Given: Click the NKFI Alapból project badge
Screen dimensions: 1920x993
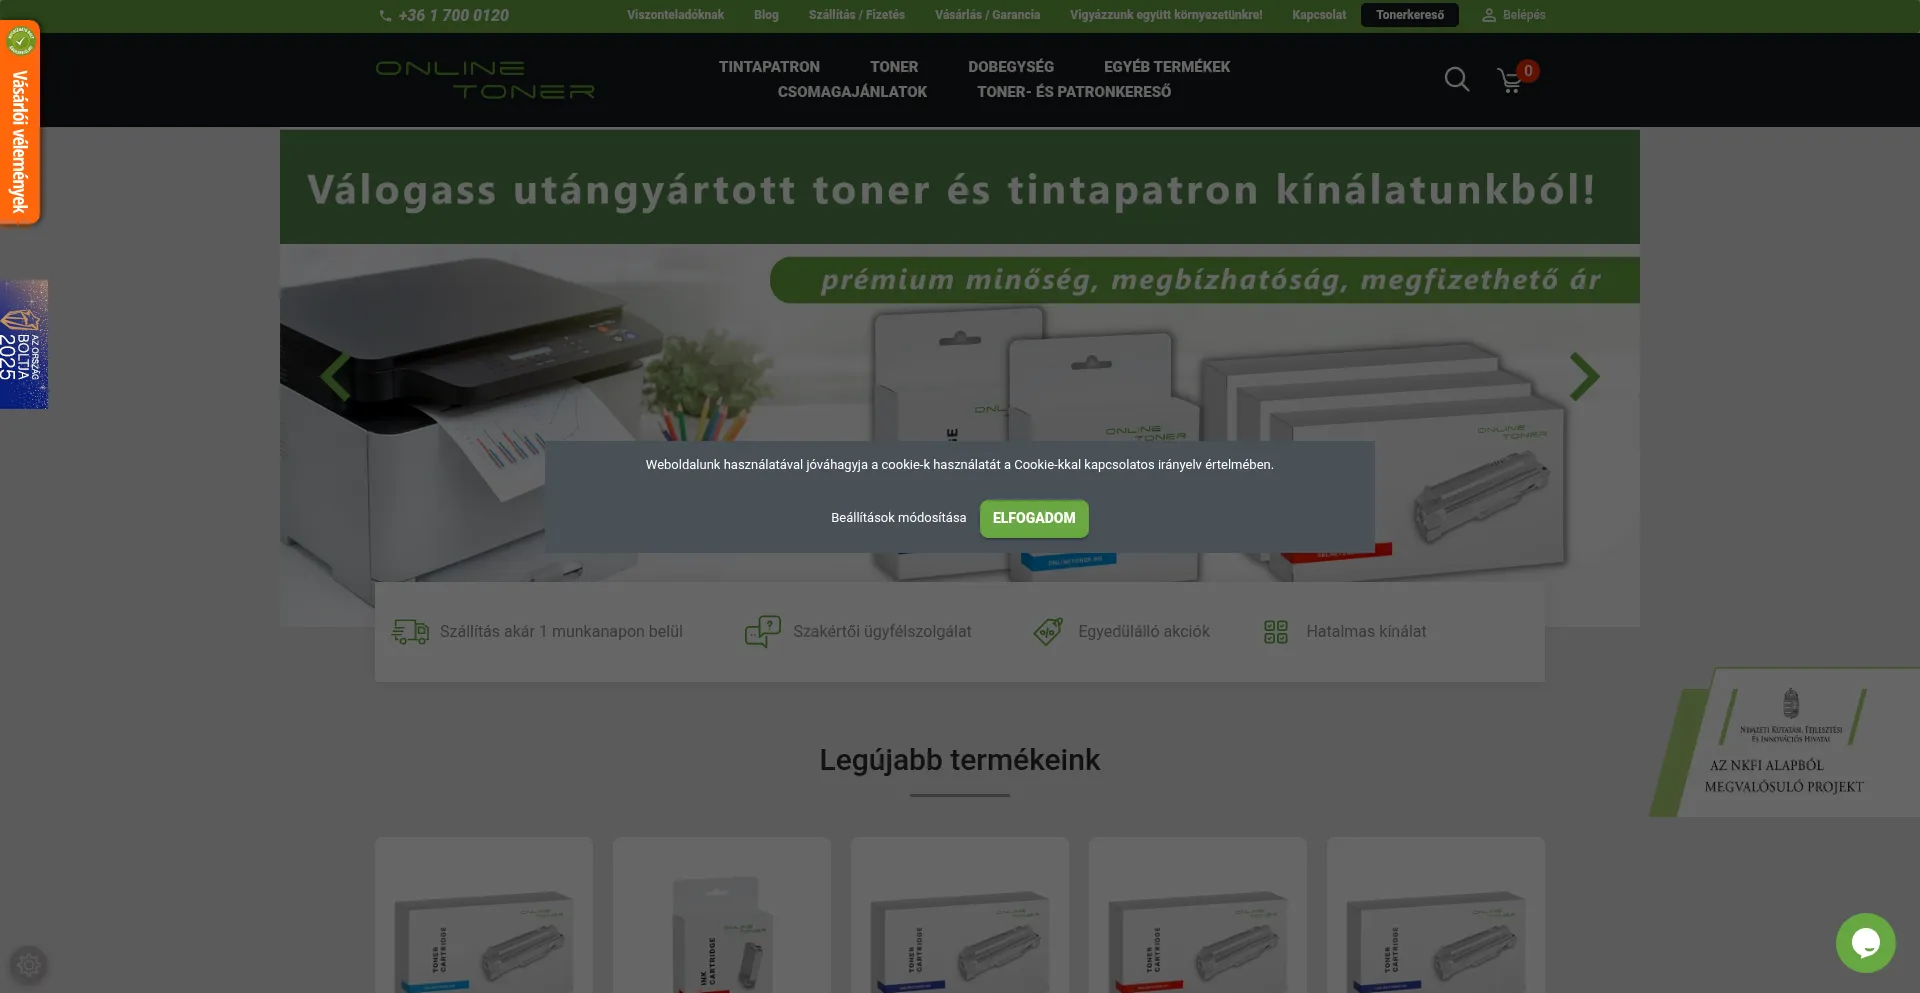Looking at the screenshot, I should [1785, 743].
